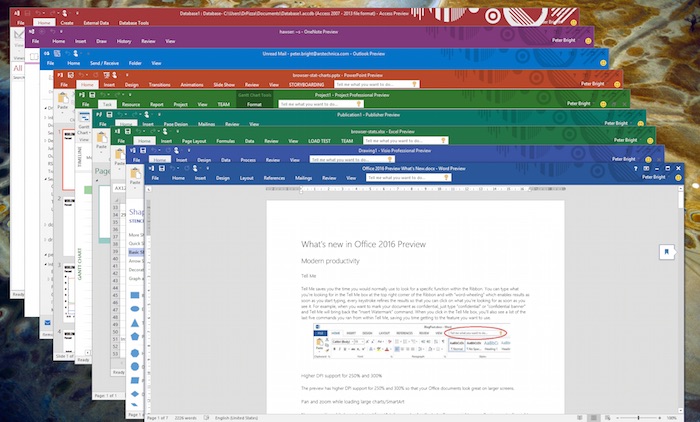Click the Undo arrow in Word's title bar
The height and width of the screenshot is (422, 700).
pos(171,168)
